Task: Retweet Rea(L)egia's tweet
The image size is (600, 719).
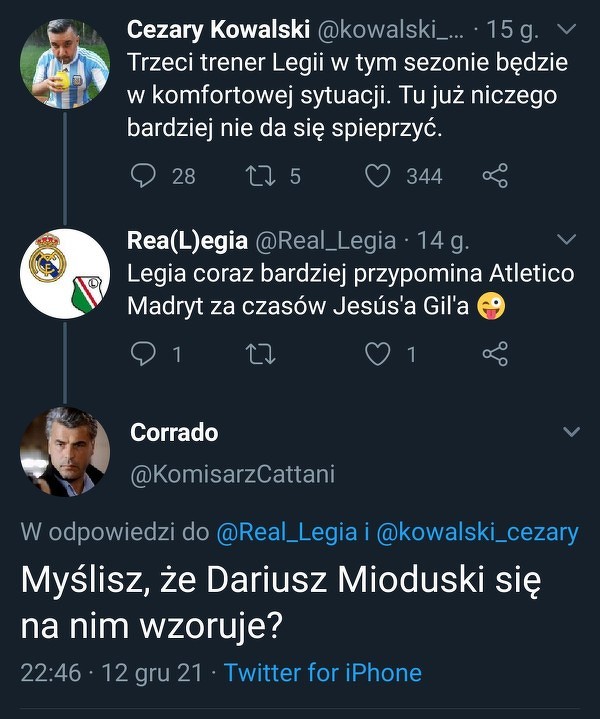Action: 260,353
